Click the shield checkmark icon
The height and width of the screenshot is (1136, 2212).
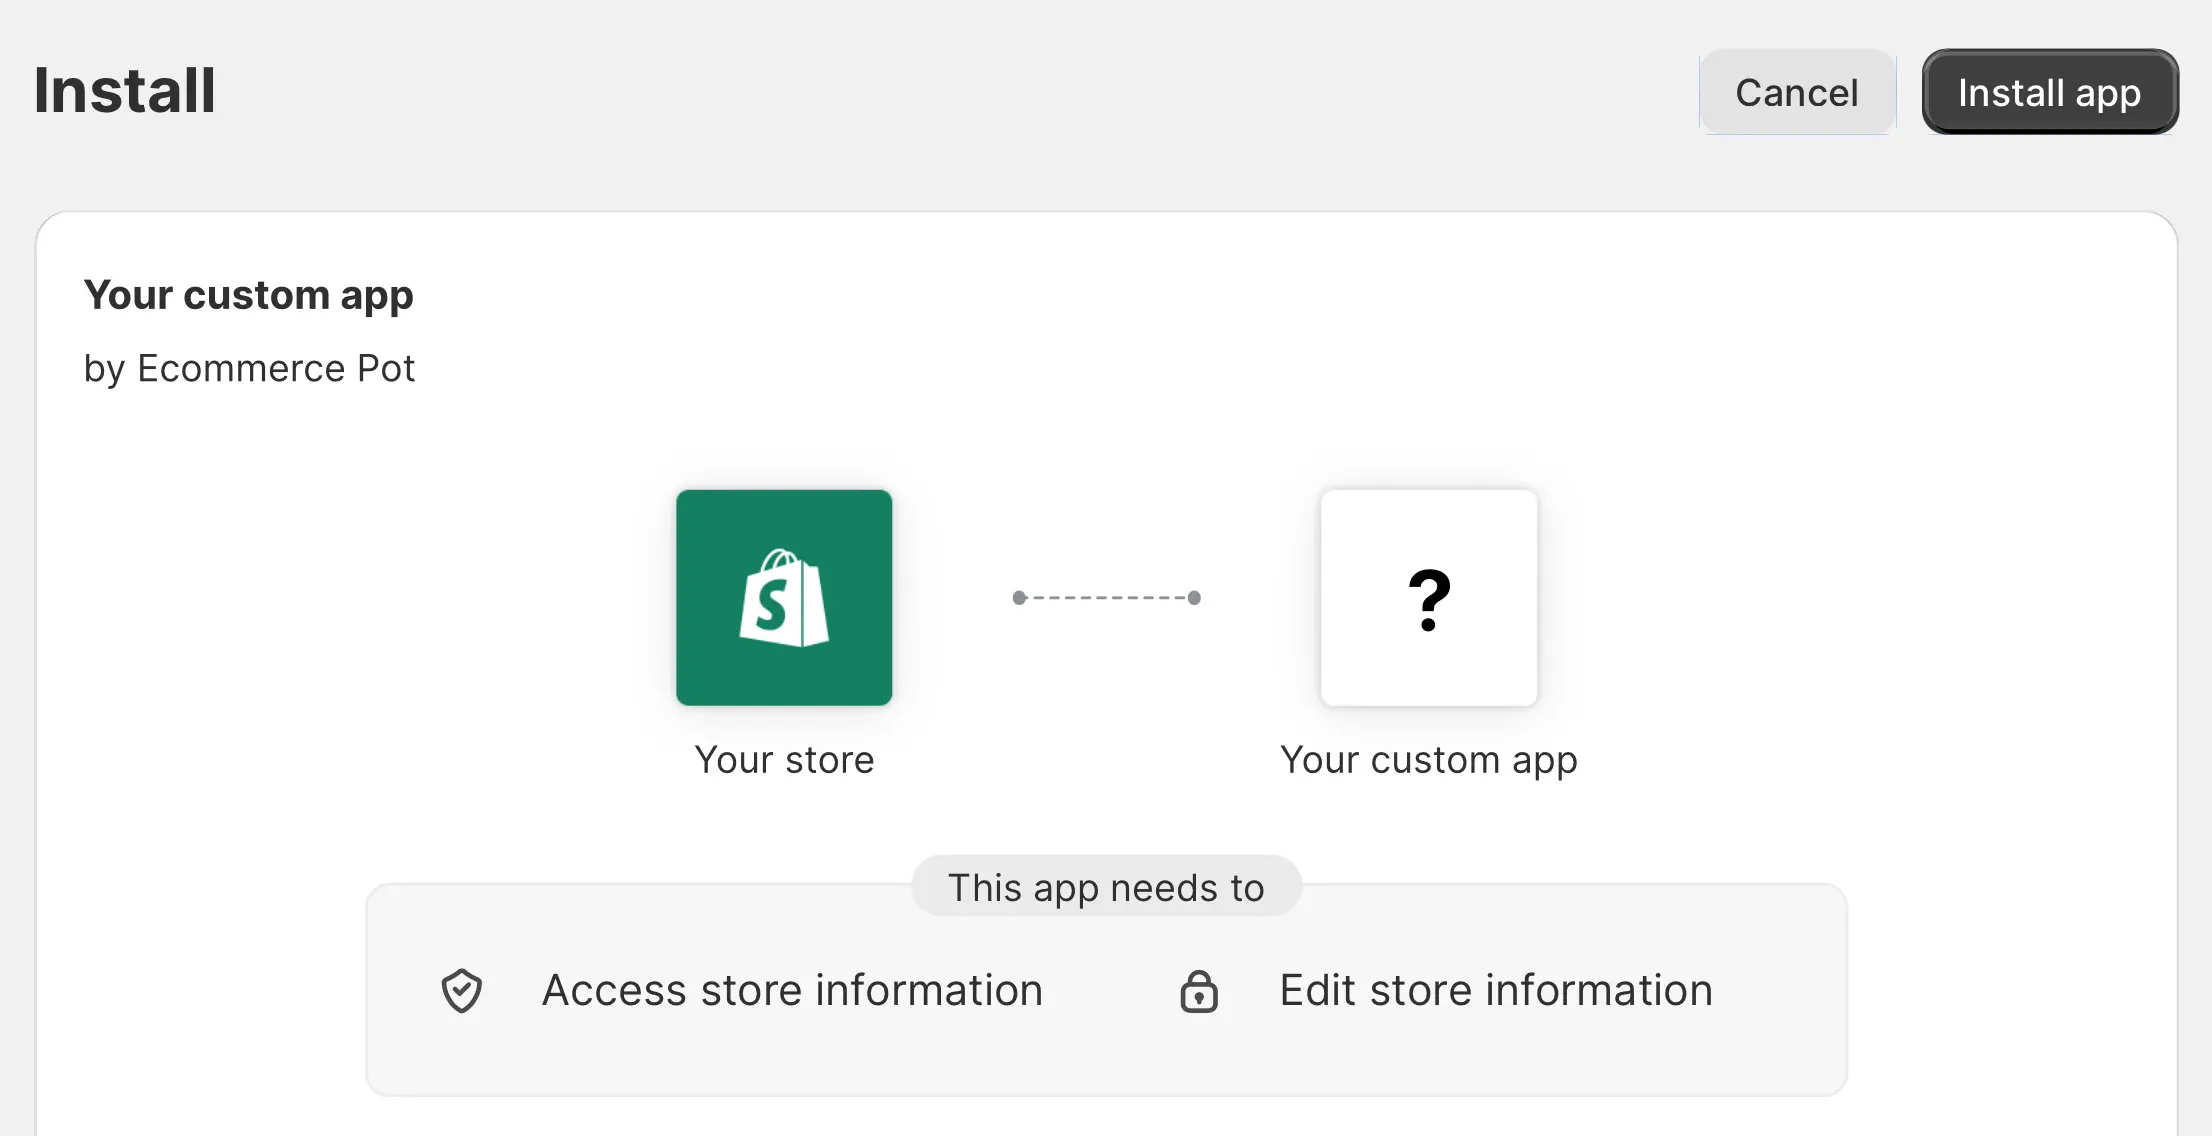[x=462, y=991]
